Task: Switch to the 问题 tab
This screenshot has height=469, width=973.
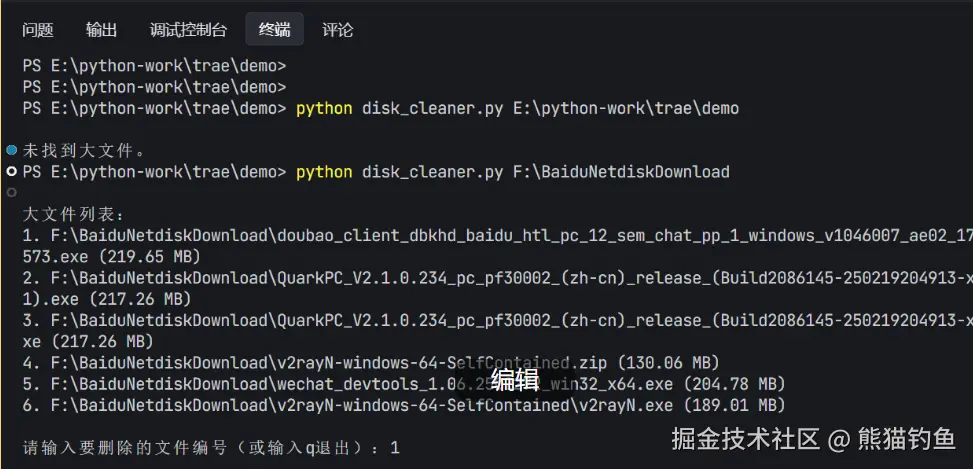Action: [38, 30]
